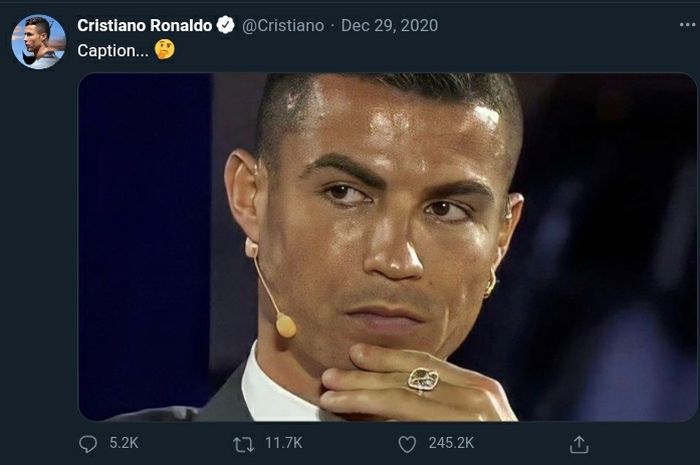700x465 pixels.
Task: Click the 245.2K likes count
Action: (x=450, y=443)
